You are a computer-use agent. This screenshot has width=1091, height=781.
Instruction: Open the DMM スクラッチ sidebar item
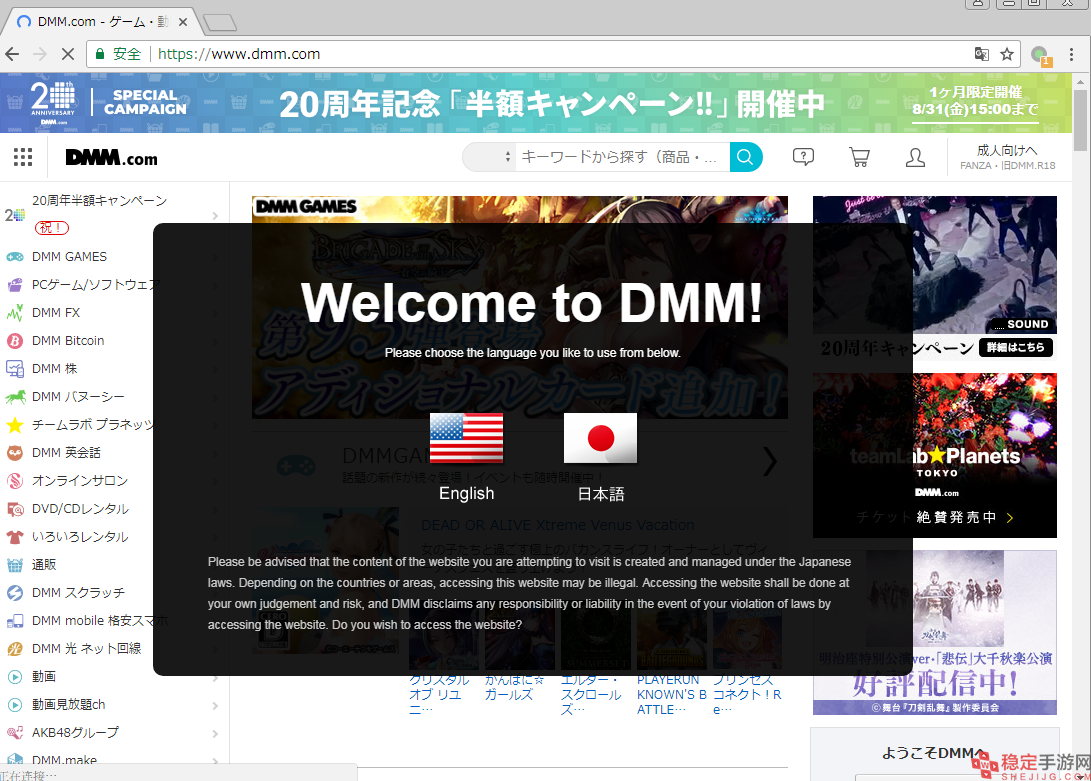(79, 592)
